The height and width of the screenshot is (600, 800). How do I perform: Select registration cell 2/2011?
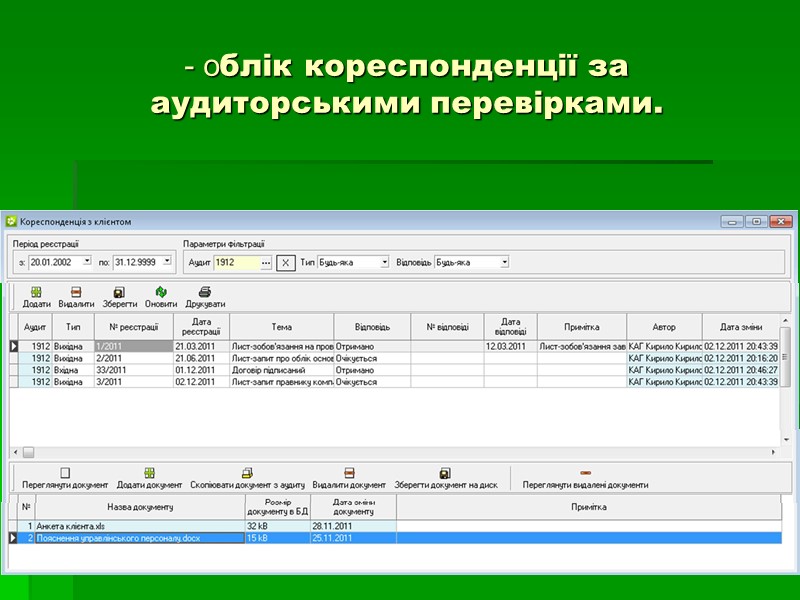(x=134, y=358)
